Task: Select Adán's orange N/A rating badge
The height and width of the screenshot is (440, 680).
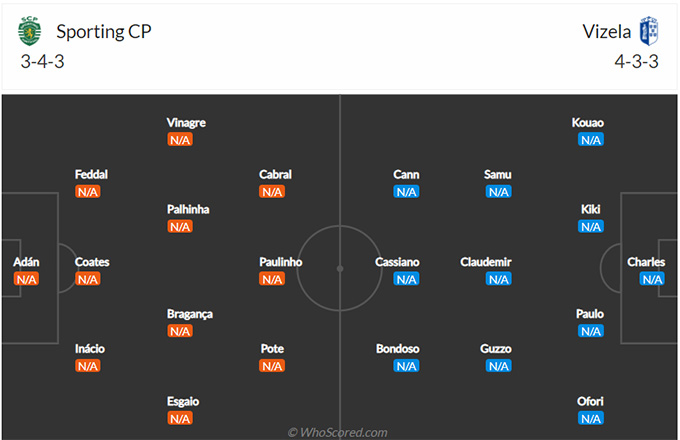Action: pyautogui.click(x=26, y=279)
